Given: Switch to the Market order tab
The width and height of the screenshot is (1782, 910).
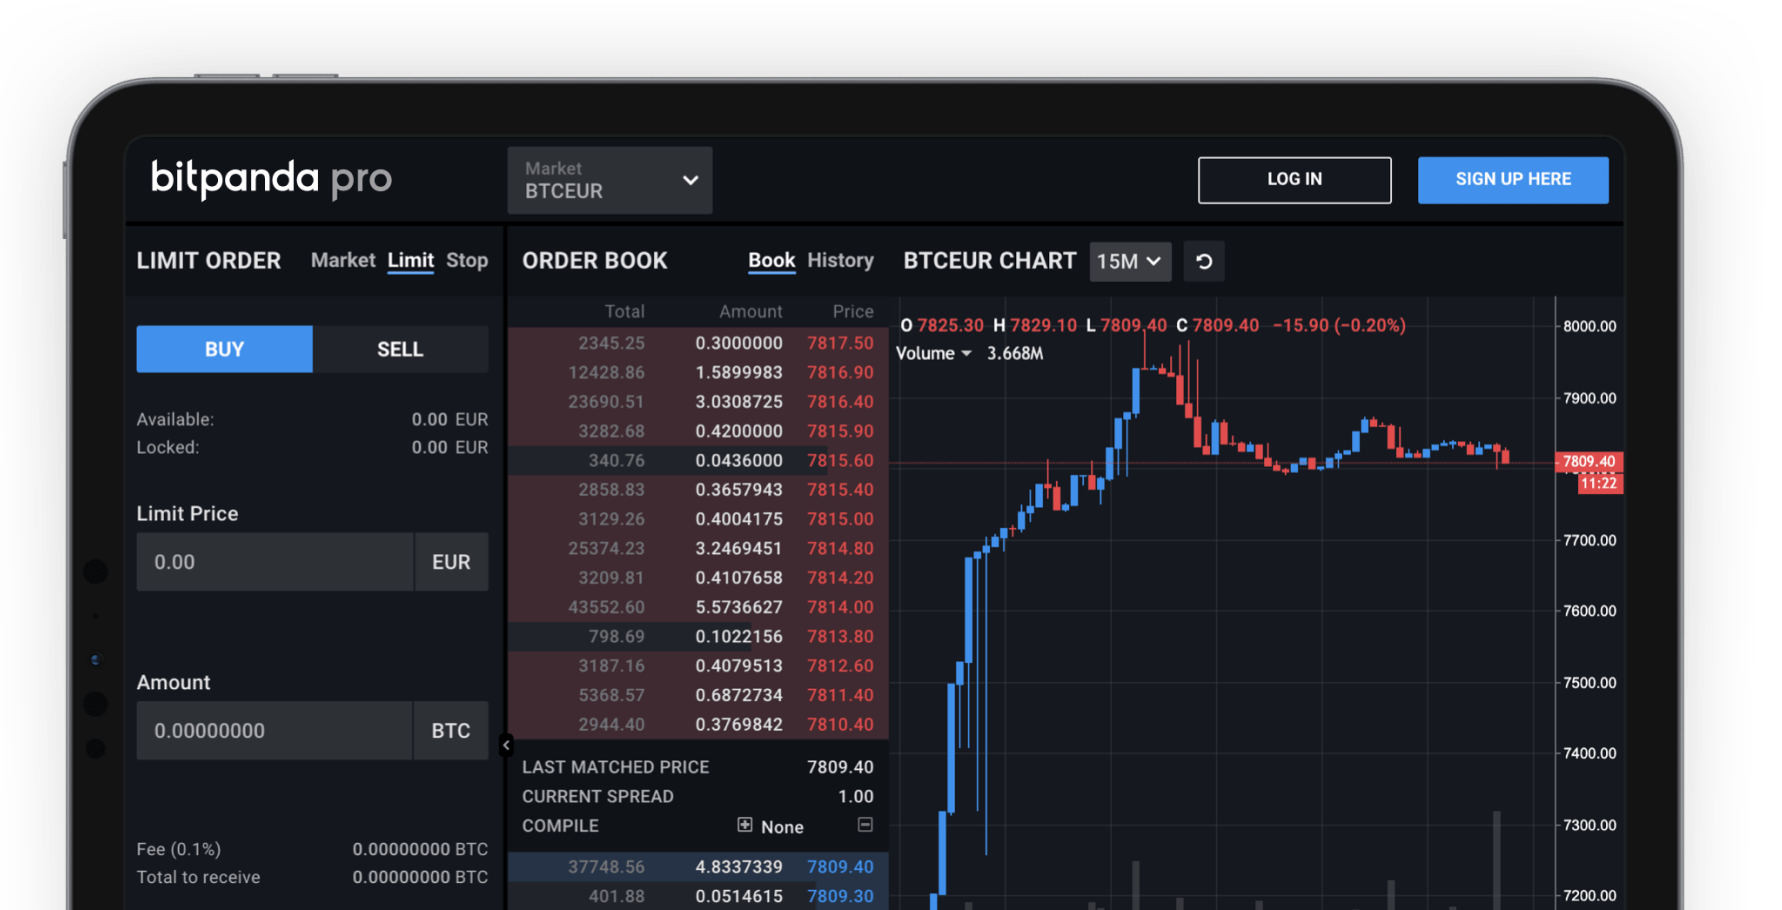Looking at the screenshot, I should point(343,260).
